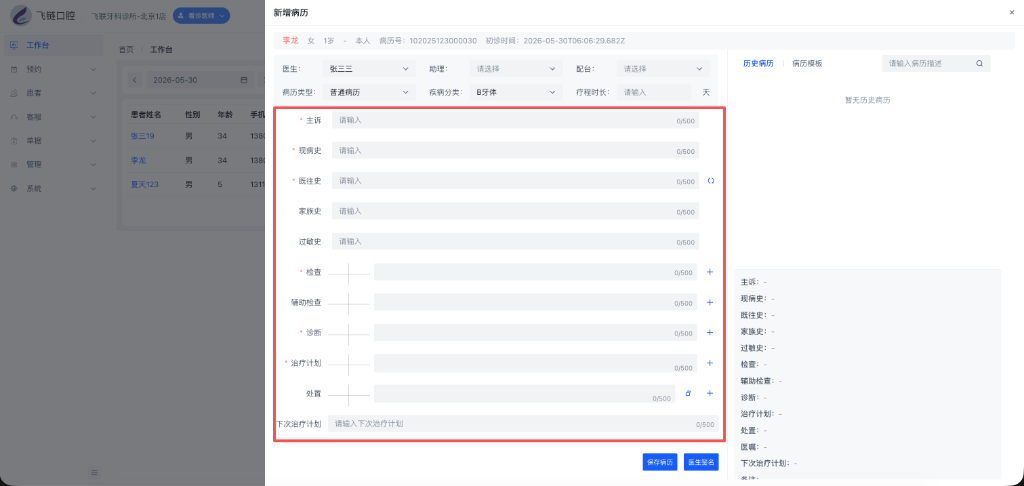Expand 管理 menu in sidebar
This screenshot has height=486, width=1024.
pos(53,165)
